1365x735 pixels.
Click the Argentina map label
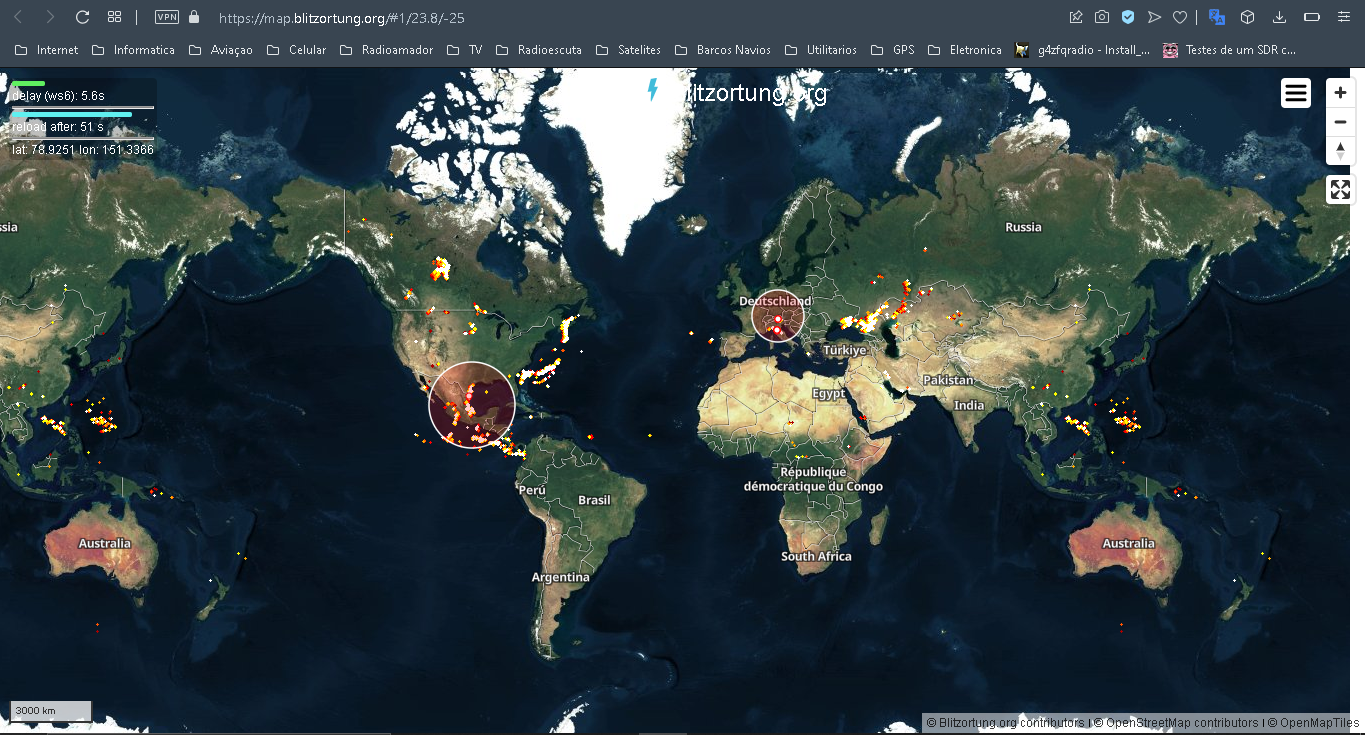[560, 577]
